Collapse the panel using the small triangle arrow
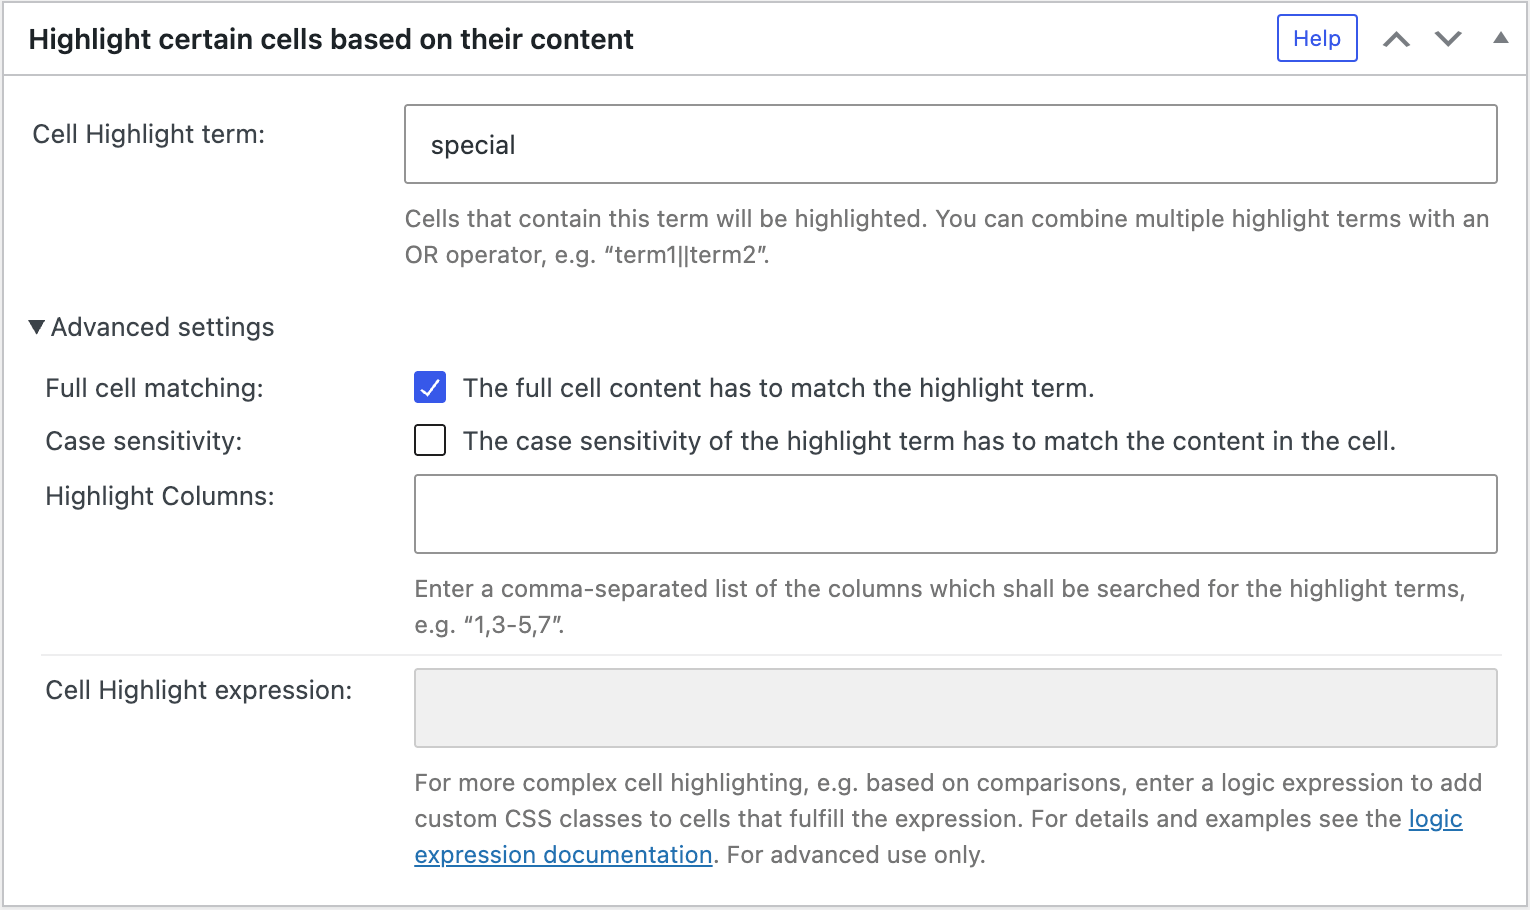This screenshot has height=910, width=1530. tap(1501, 38)
